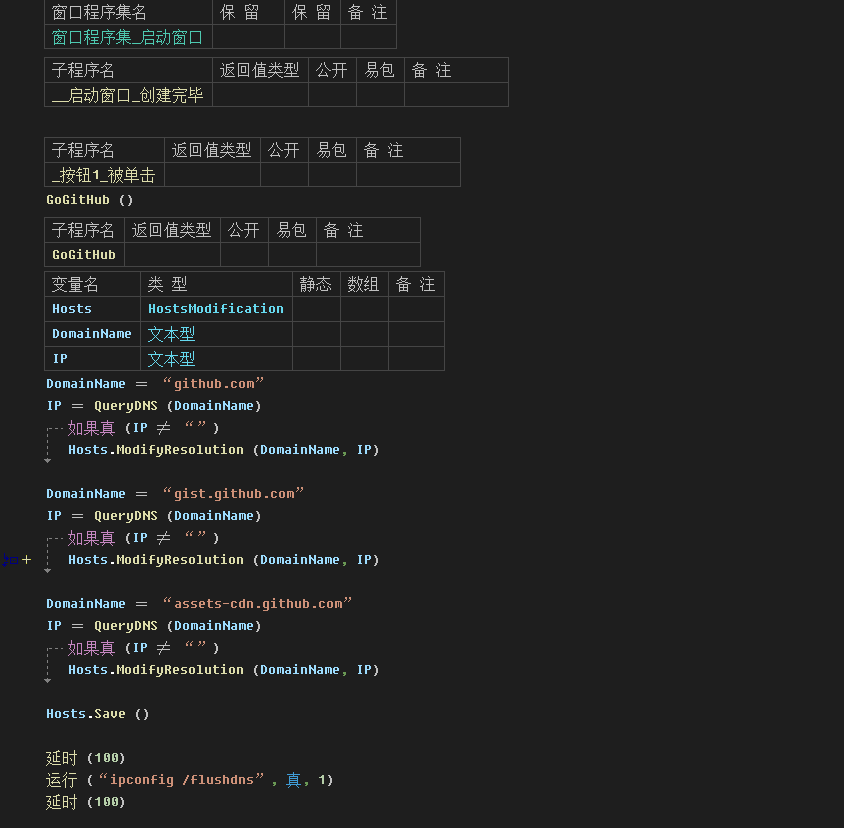Click the Hosts.Save () statement
This screenshot has height=828, width=844.
[x=97, y=714]
